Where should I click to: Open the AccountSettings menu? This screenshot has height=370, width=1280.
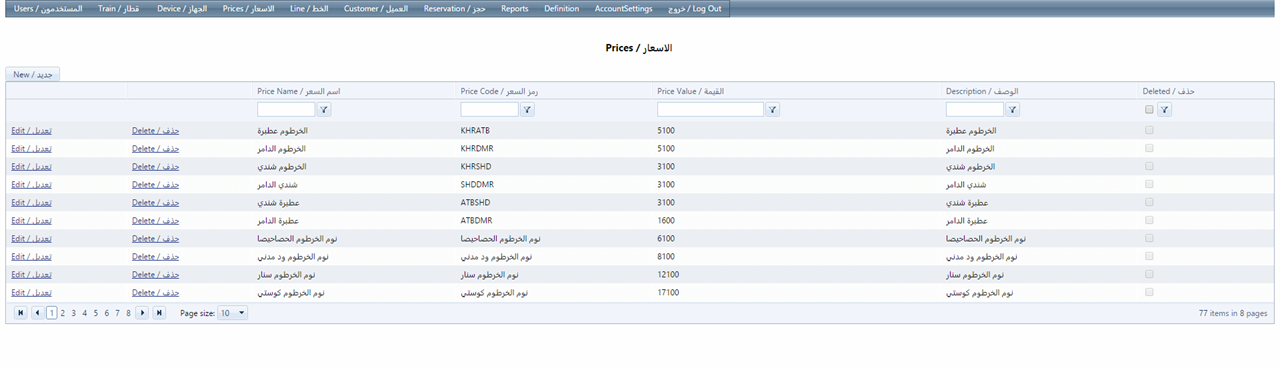[624, 8]
